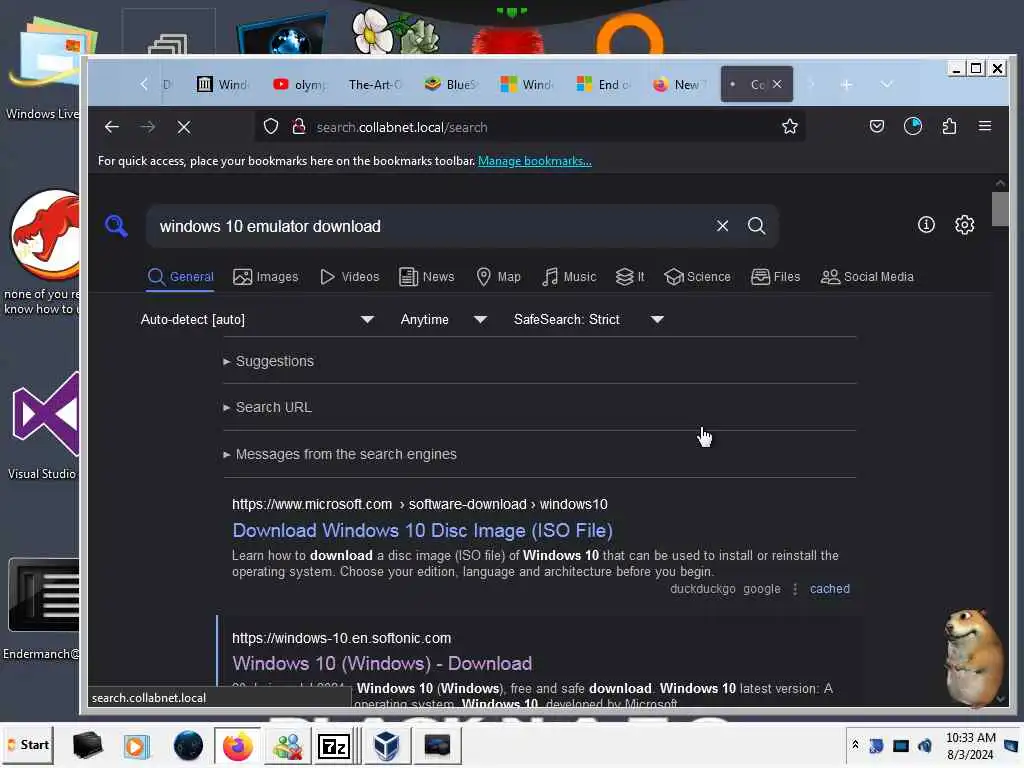Select the Social Media search category
Image resolution: width=1024 pixels, height=768 pixels.
point(867,277)
